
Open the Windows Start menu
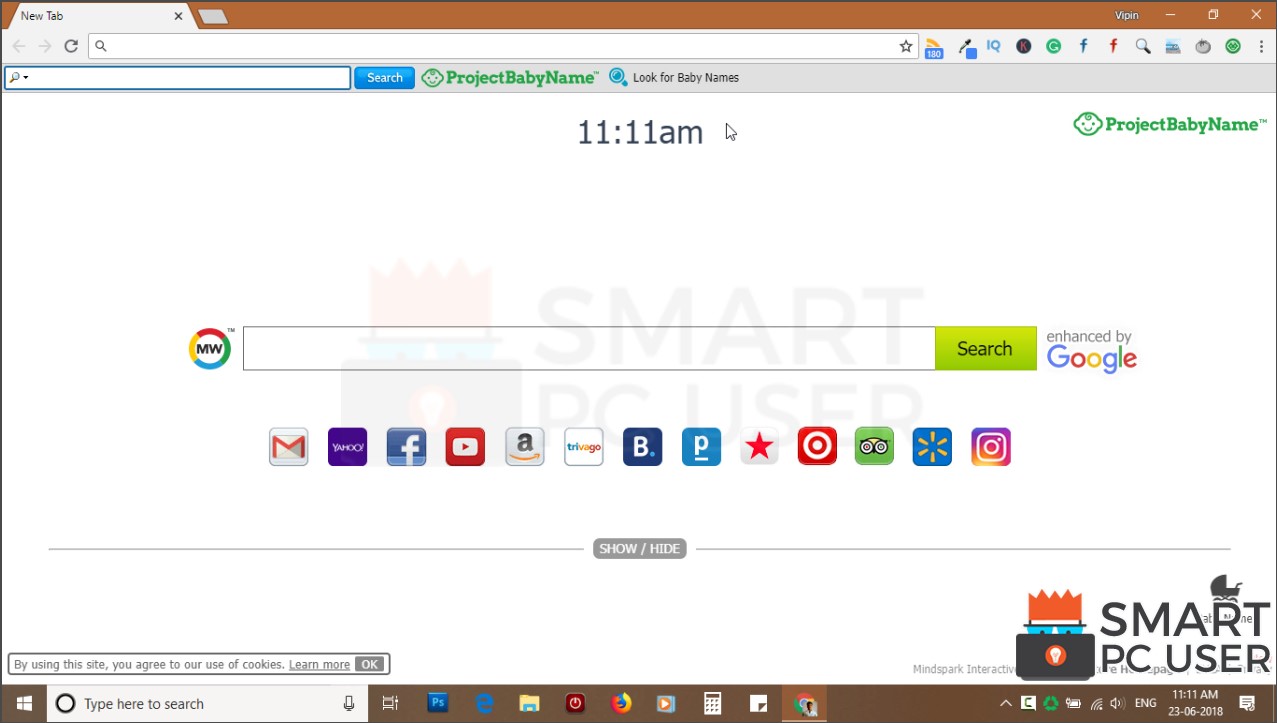pos(24,703)
